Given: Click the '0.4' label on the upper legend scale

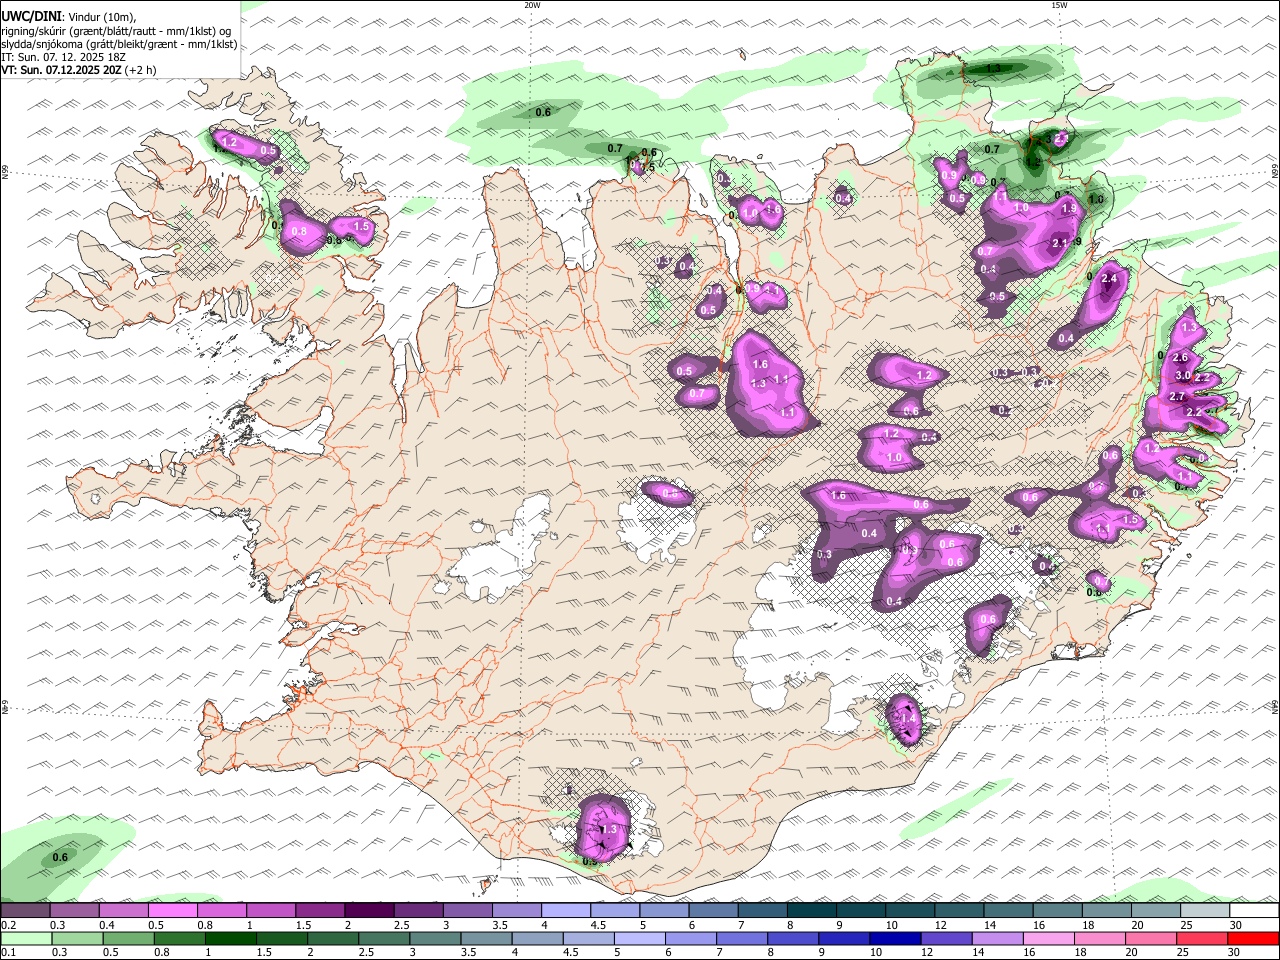Looking at the screenshot, I should (107, 925).
